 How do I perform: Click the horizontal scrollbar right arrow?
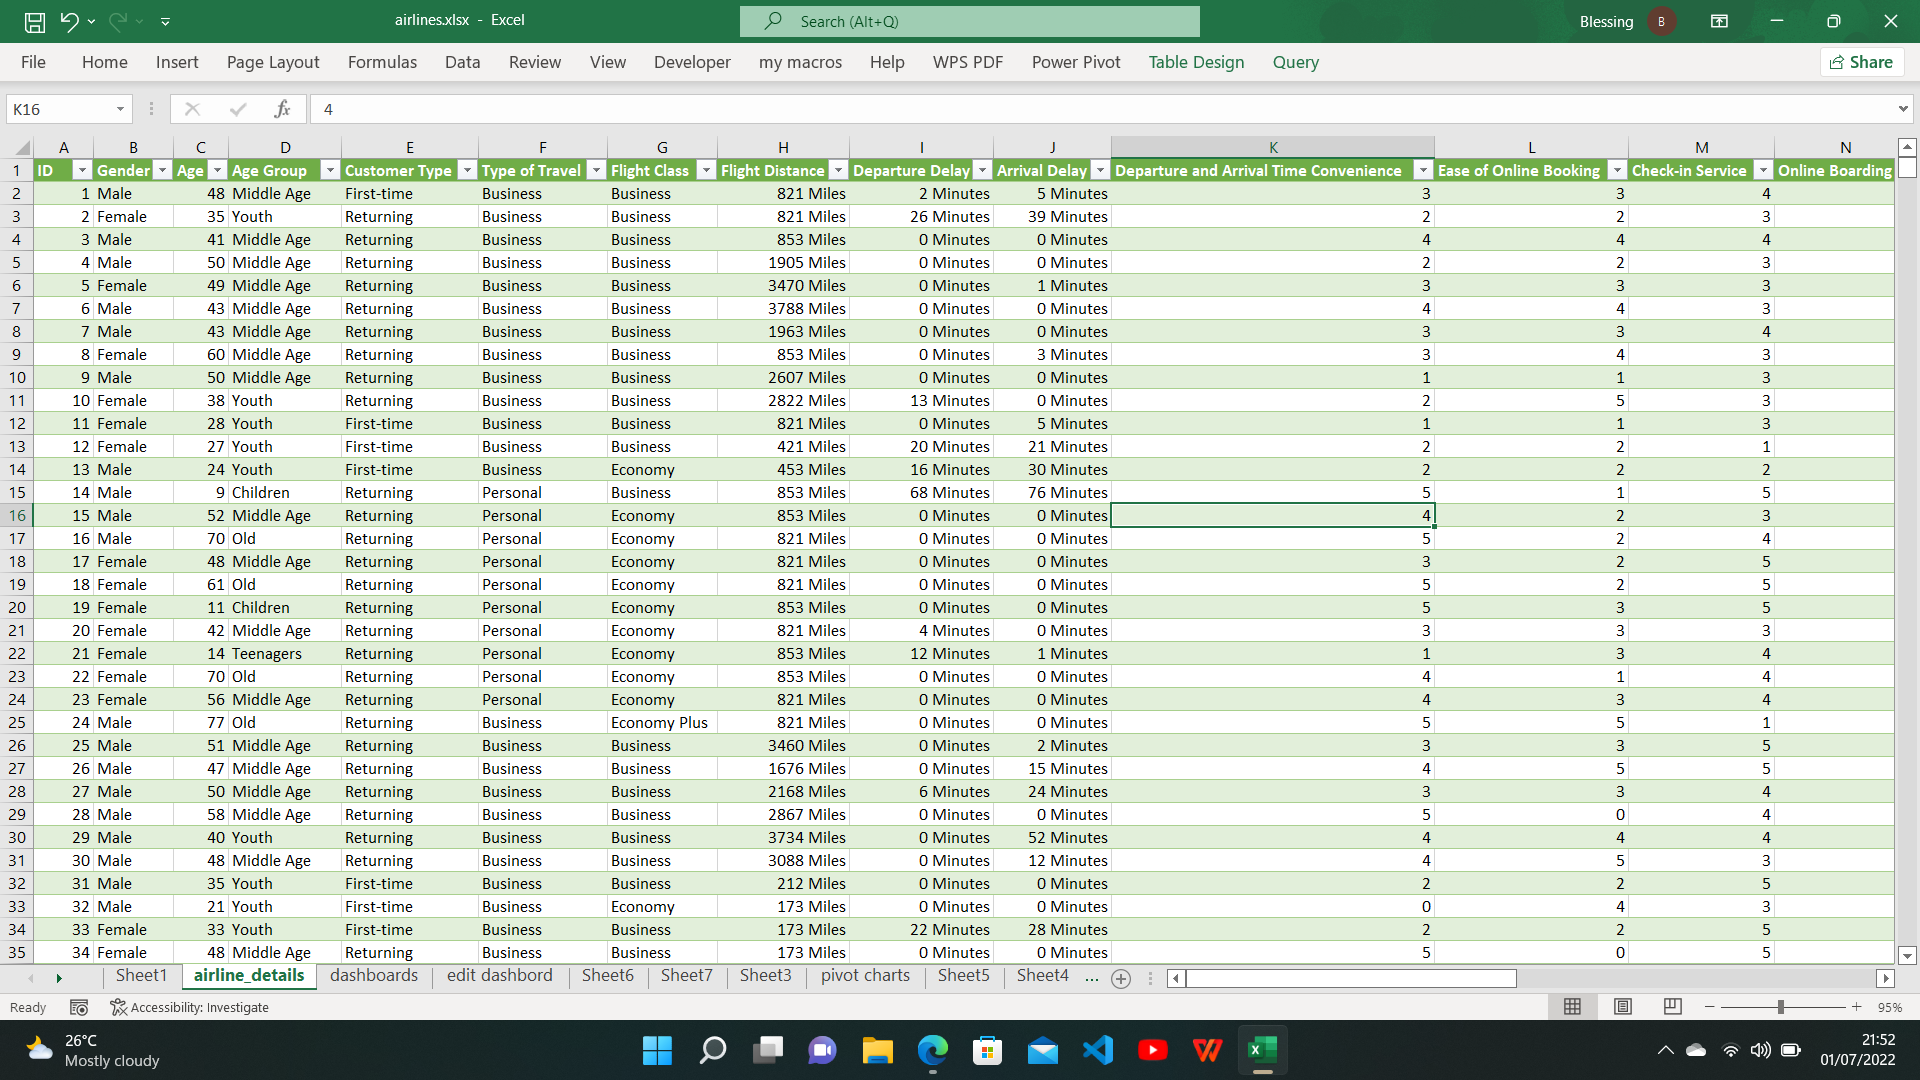1885,979
